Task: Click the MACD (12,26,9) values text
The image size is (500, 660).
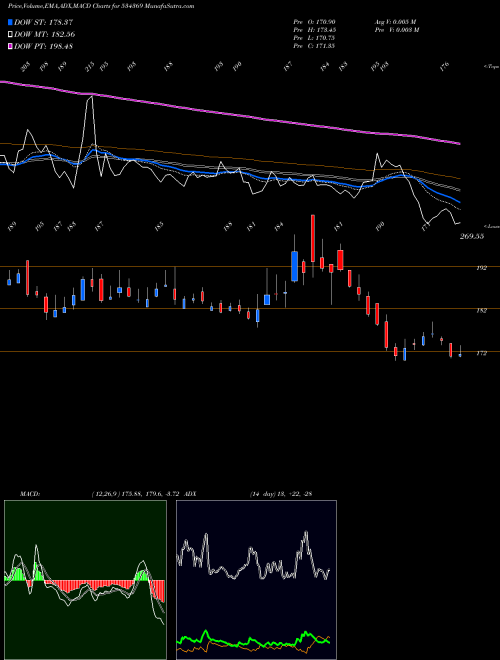Action: click(136, 493)
